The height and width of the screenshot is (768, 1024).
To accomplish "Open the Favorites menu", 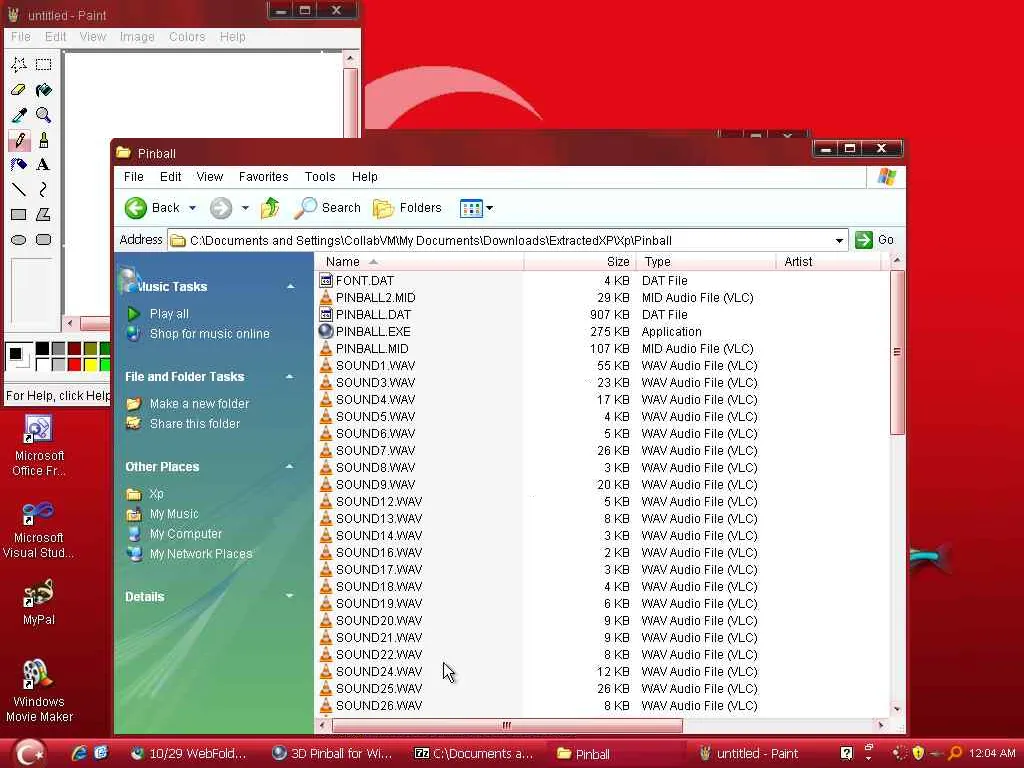I will pos(263,176).
